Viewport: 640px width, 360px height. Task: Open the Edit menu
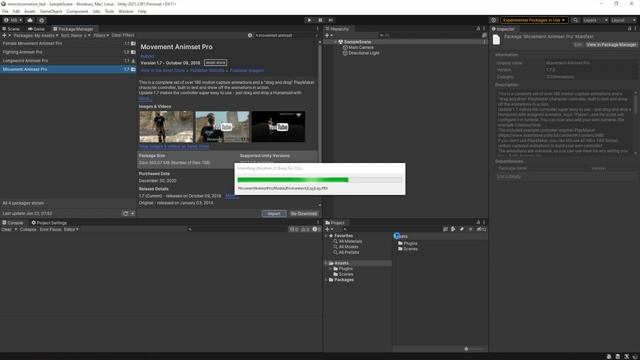(16, 11)
